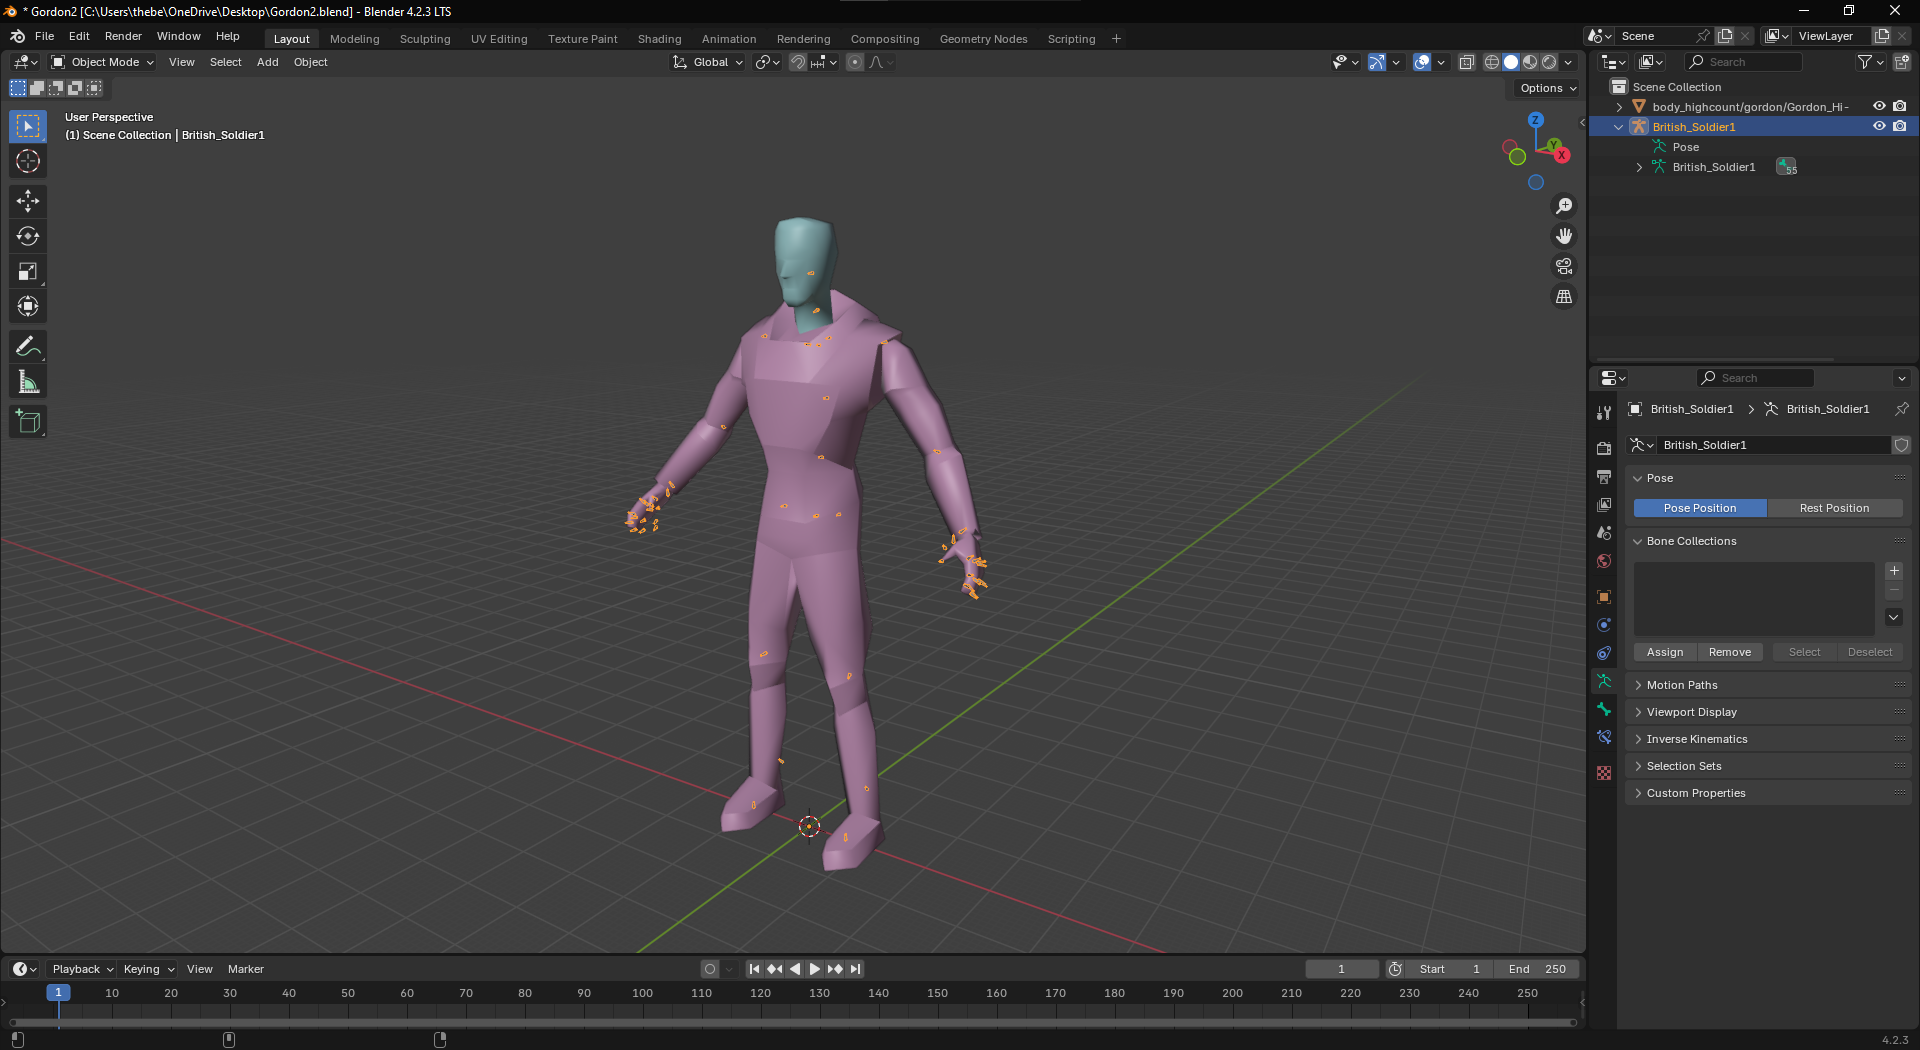Activate the Annotate tool
Image resolution: width=1920 pixels, height=1050 pixels.
28,347
